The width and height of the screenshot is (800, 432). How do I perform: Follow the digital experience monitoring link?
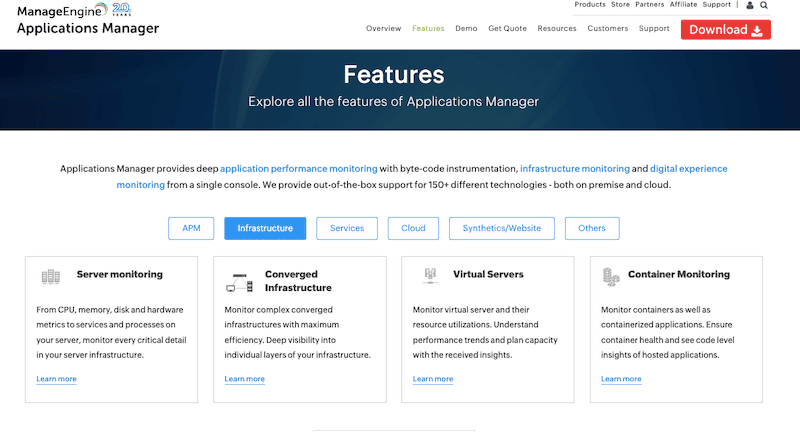point(688,169)
